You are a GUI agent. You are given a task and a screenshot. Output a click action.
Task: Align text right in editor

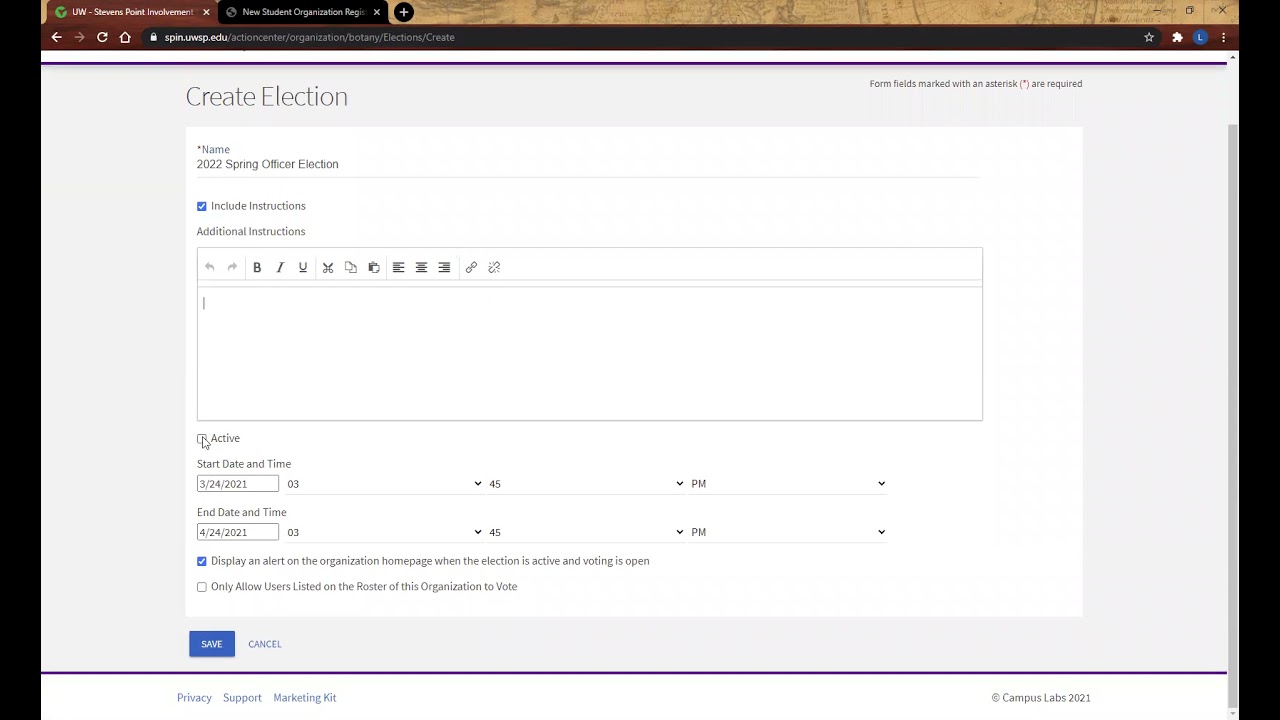tap(444, 267)
